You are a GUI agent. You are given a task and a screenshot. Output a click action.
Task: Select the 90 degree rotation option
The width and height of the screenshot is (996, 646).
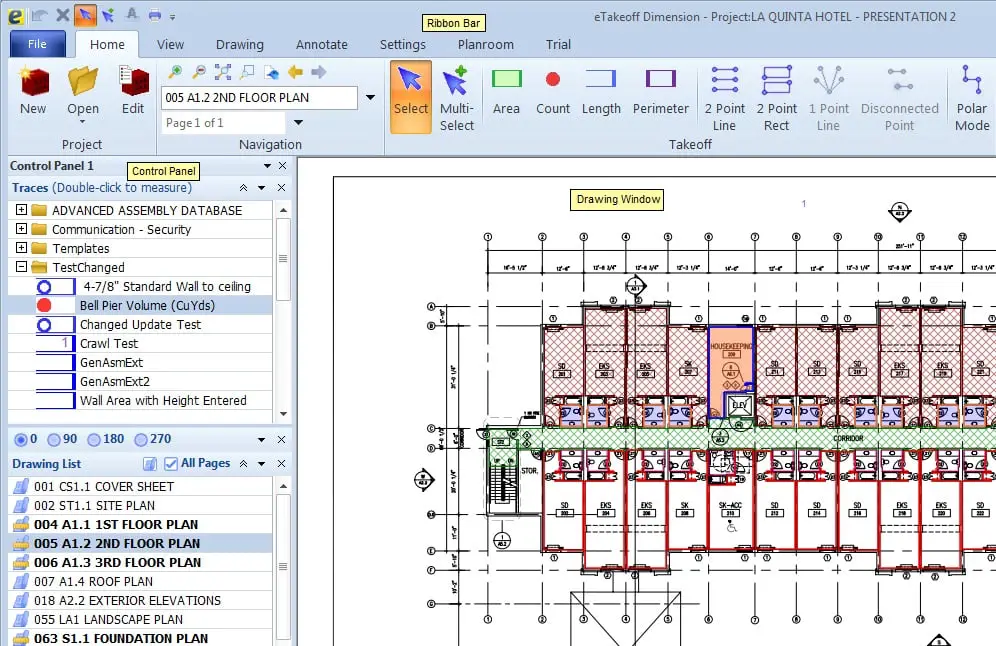pyautogui.click(x=56, y=439)
